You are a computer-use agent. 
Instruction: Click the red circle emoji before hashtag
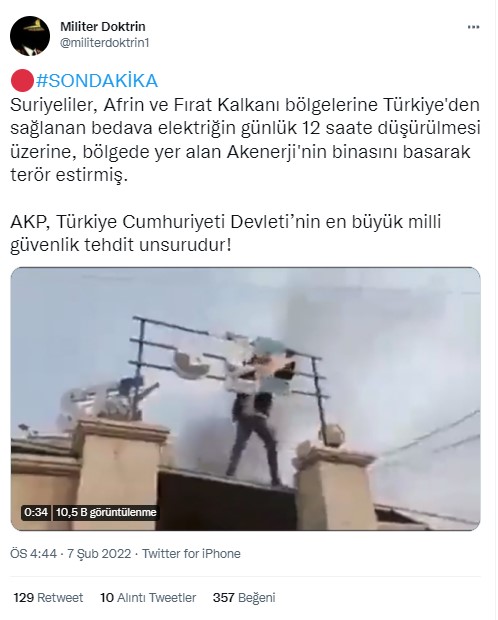pos(22,81)
